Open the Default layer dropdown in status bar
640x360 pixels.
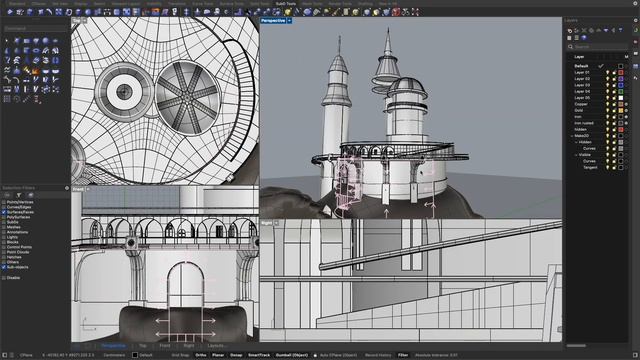[x=142, y=355]
